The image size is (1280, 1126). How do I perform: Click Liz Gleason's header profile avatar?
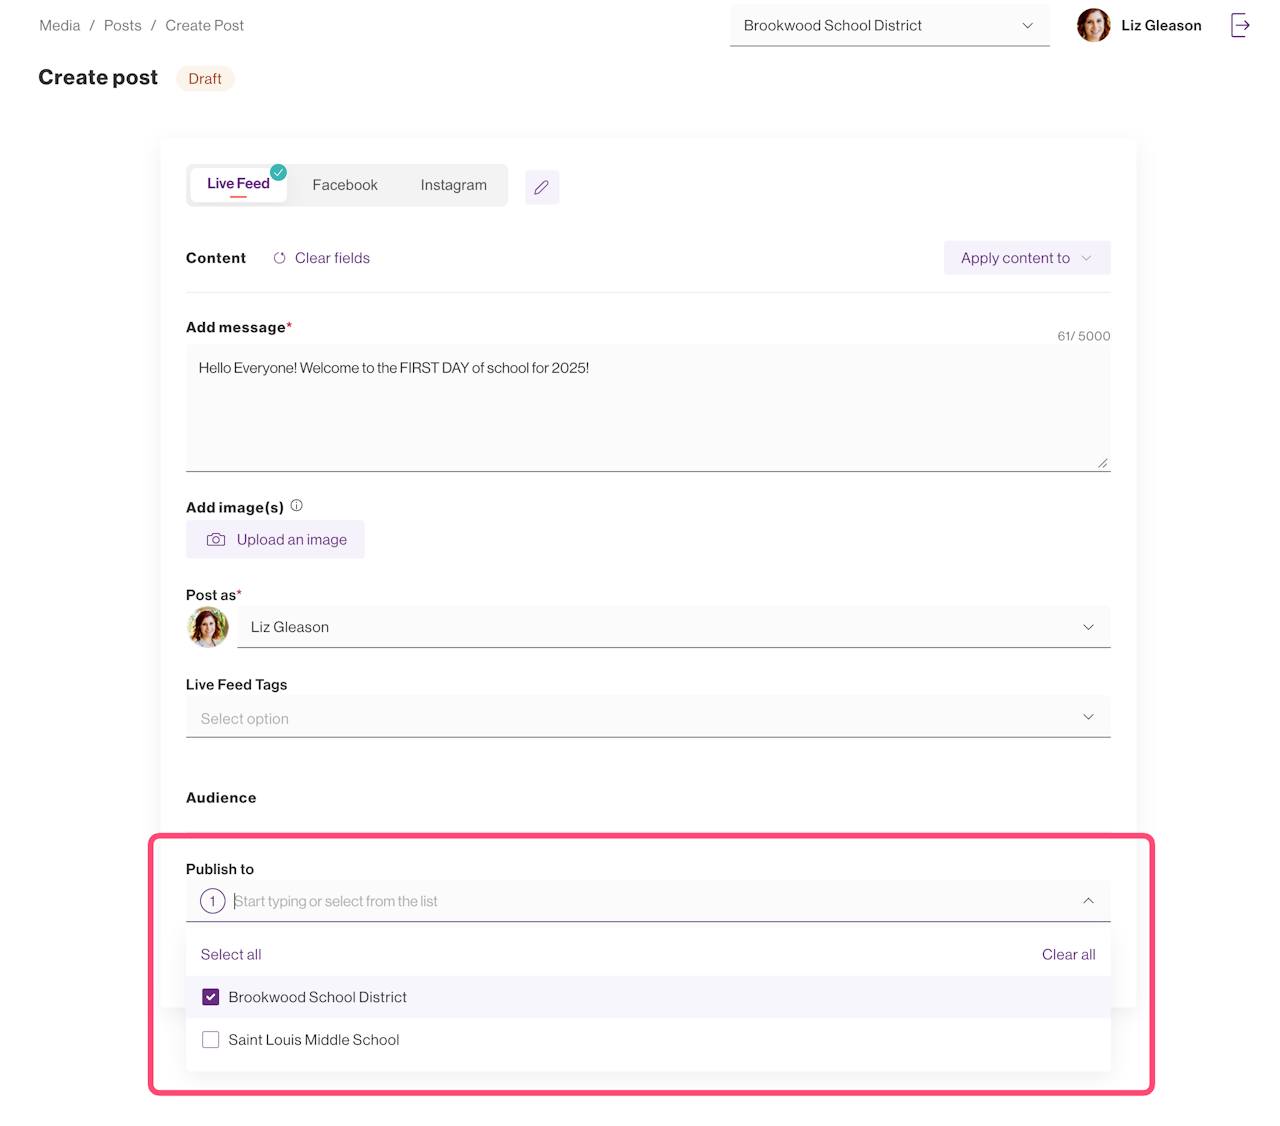point(1093,26)
